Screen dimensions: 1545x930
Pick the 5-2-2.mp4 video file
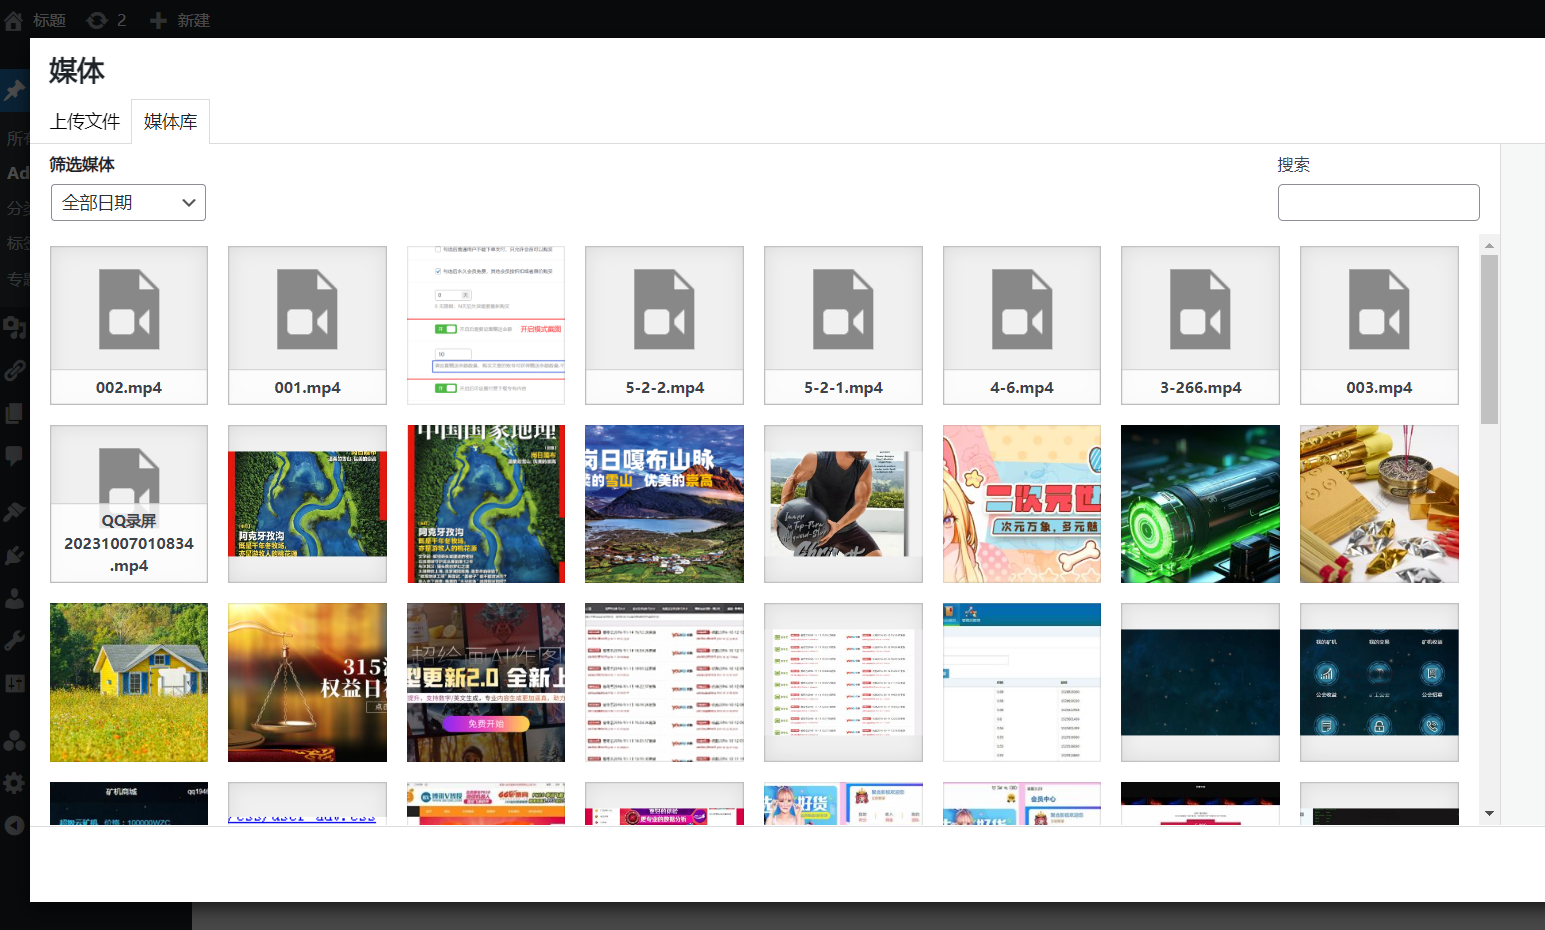[664, 325]
